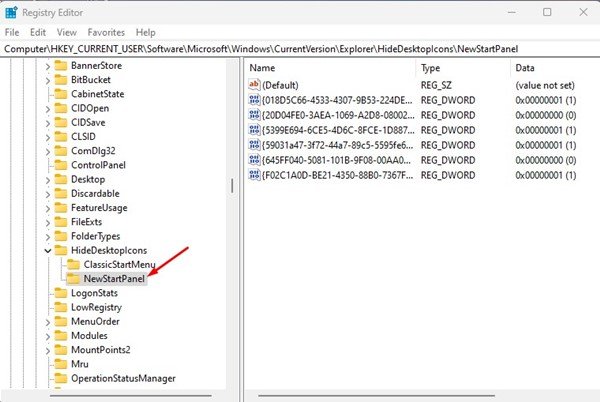Select the LowRegistry key

coord(96,307)
